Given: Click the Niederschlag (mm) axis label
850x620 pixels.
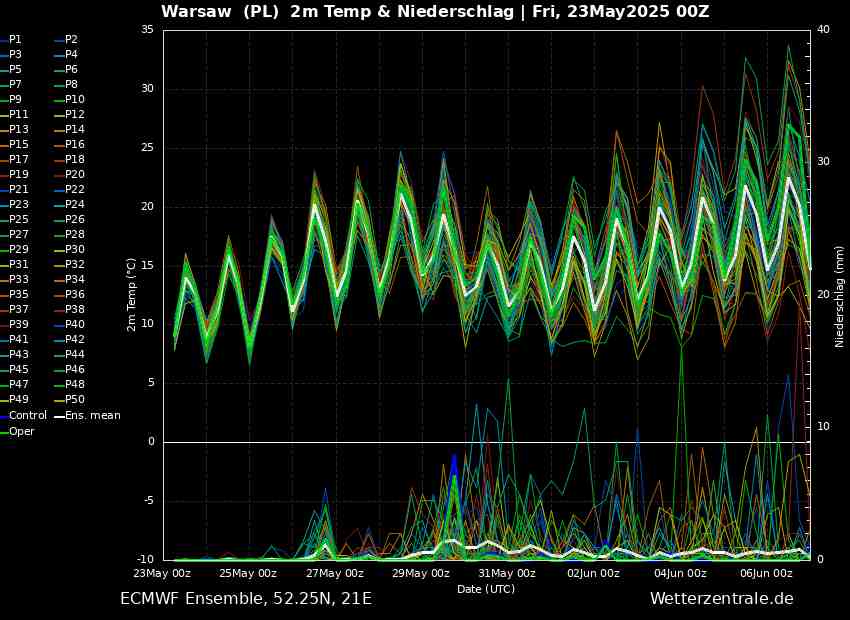Looking at the screenshot, I should [x=839, y=296].
